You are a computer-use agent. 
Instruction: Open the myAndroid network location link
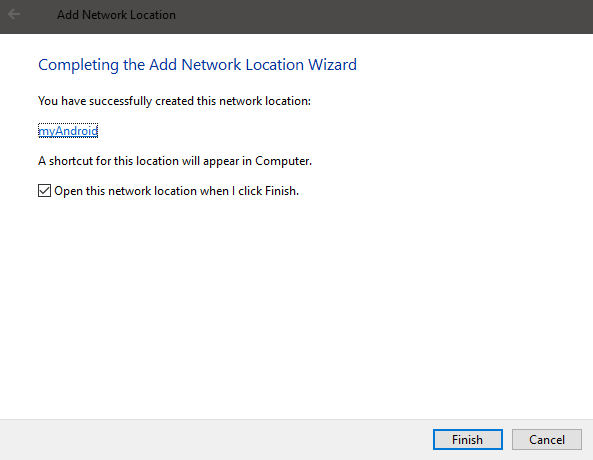point(68,131)
